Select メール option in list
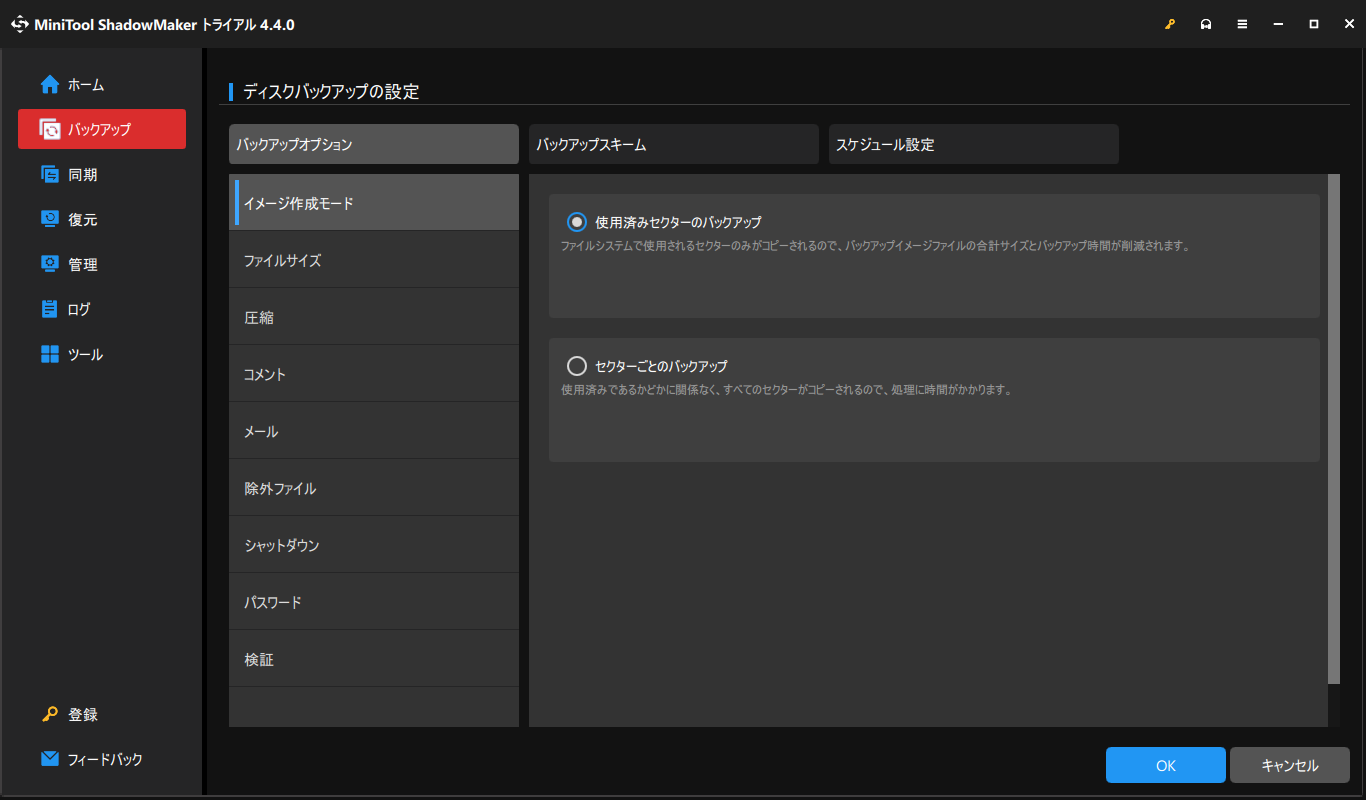Screen dimensions: 1366x800 [374, 431]
